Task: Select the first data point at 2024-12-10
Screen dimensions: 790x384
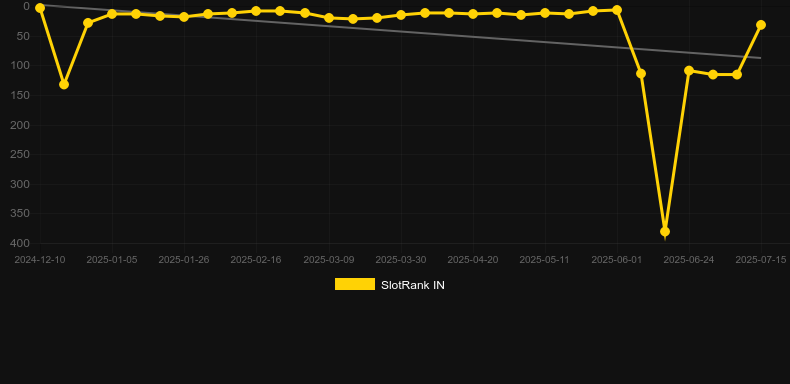Action: (40, 8)
